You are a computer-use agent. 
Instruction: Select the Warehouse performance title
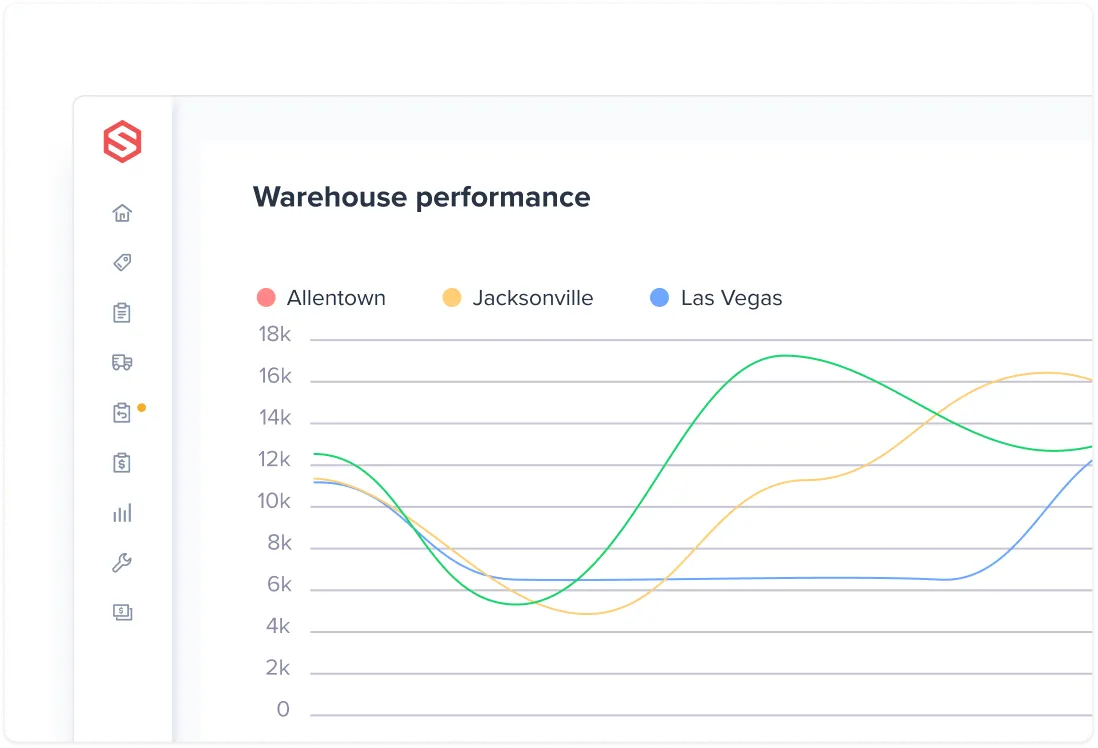421,197
